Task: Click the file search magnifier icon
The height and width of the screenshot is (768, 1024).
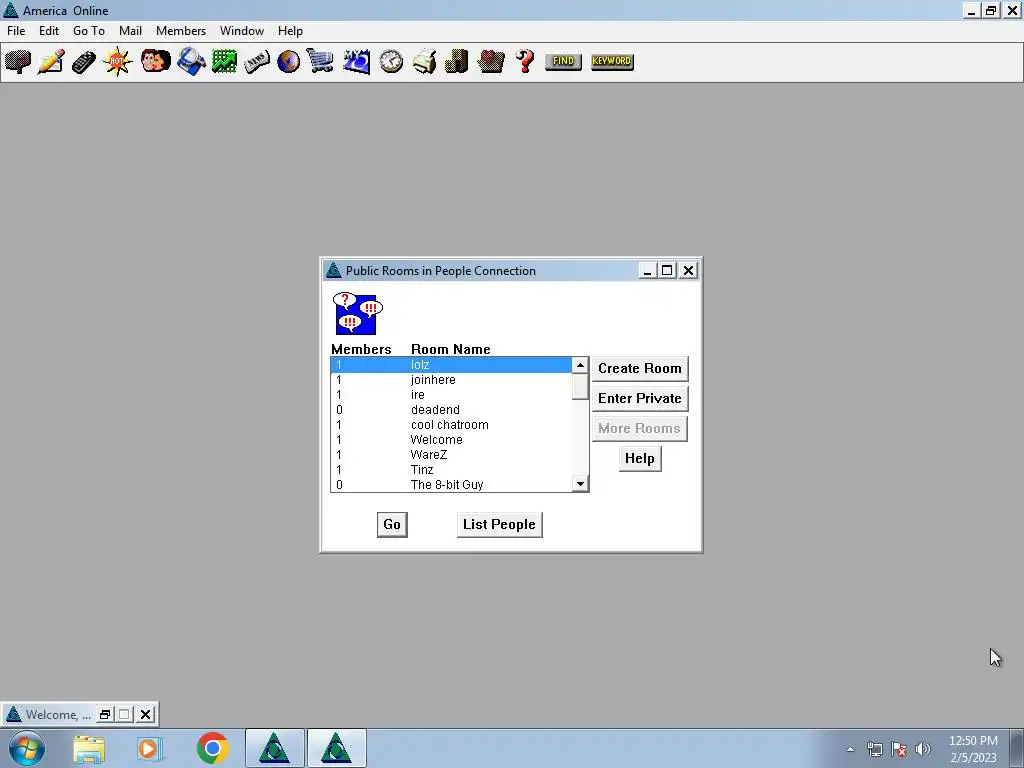Action: [191, 61]
